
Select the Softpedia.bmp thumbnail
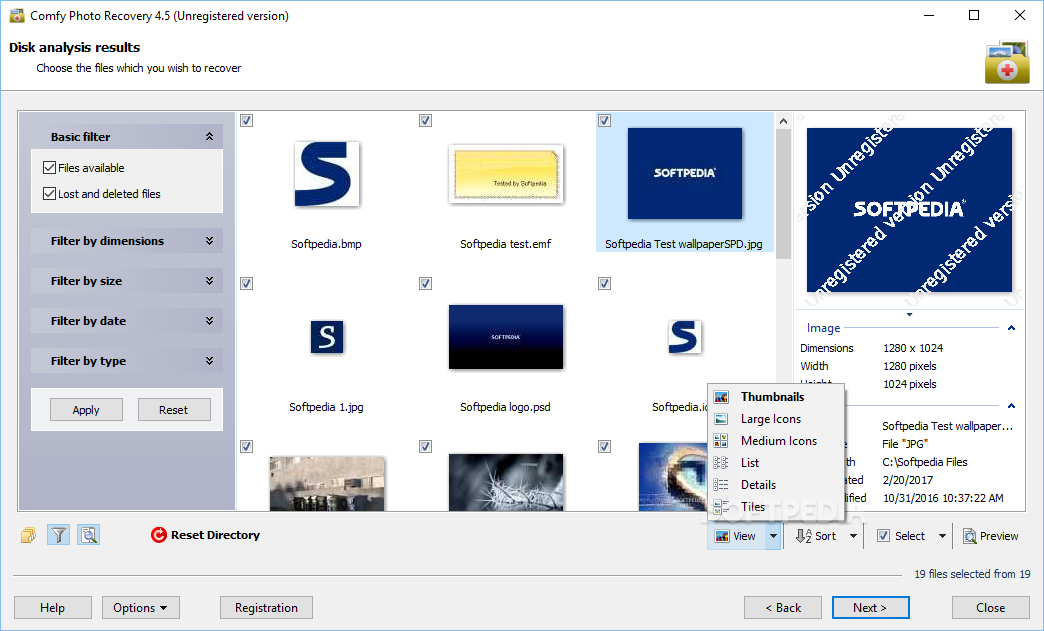(x=326, y=174)
